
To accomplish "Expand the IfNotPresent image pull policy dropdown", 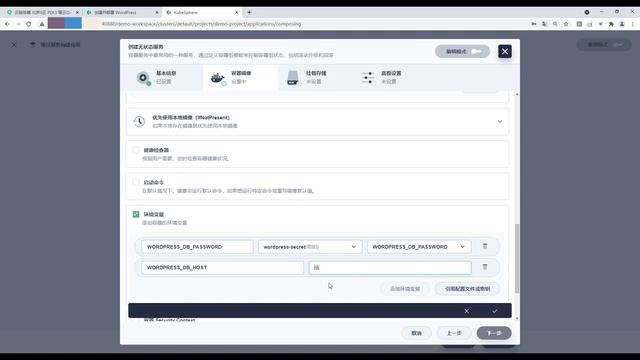I will (x=500, y=122).
